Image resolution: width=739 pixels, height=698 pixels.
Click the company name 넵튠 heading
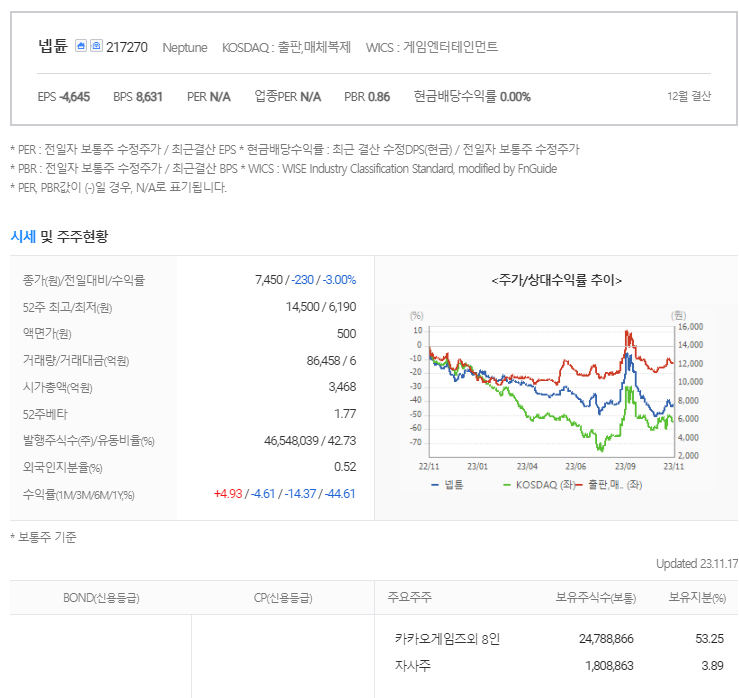point(53,46)
